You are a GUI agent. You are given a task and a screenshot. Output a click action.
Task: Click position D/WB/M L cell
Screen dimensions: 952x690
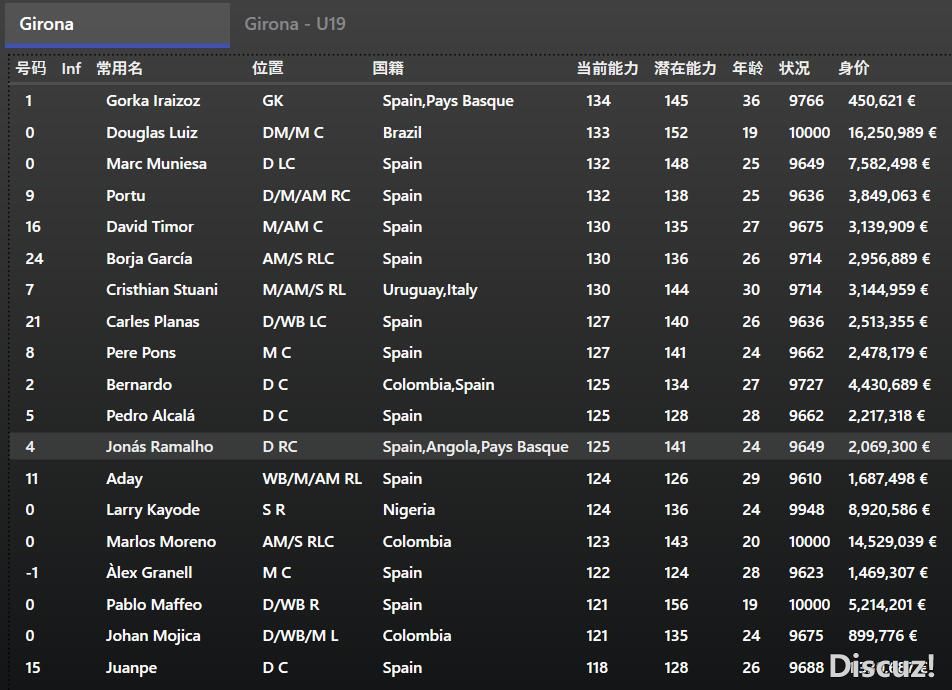(301, 636)
